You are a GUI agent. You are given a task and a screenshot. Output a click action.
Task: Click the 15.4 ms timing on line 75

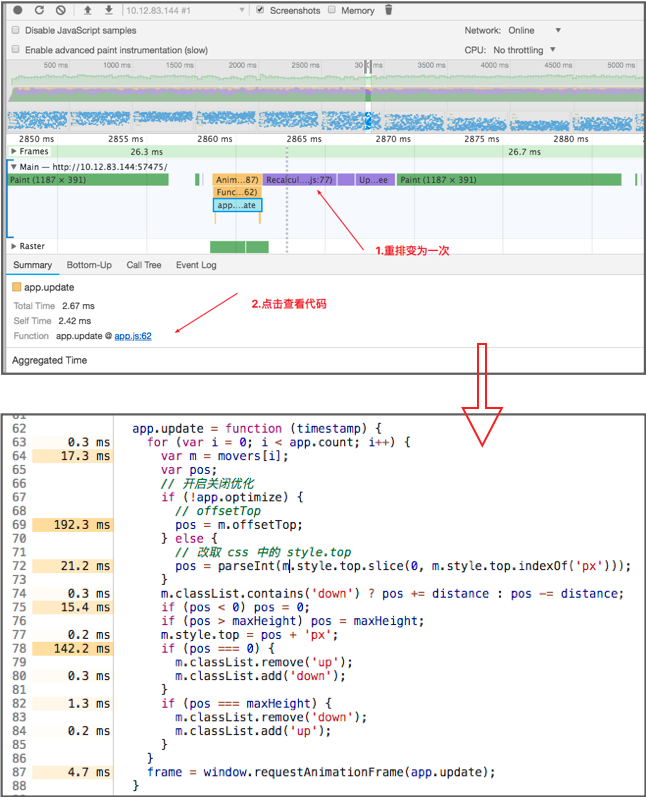tap(85, 607)
